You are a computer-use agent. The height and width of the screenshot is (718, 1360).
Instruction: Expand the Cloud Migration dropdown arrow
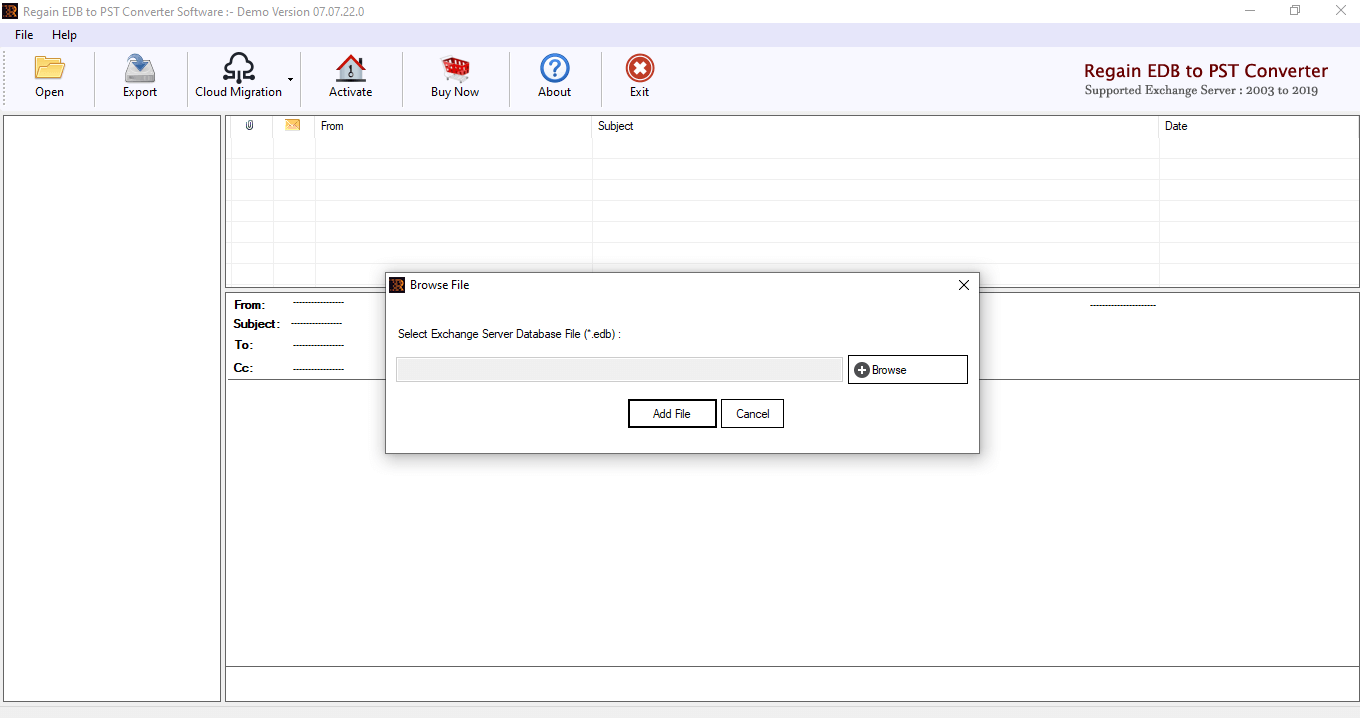[x=290, y=79]
